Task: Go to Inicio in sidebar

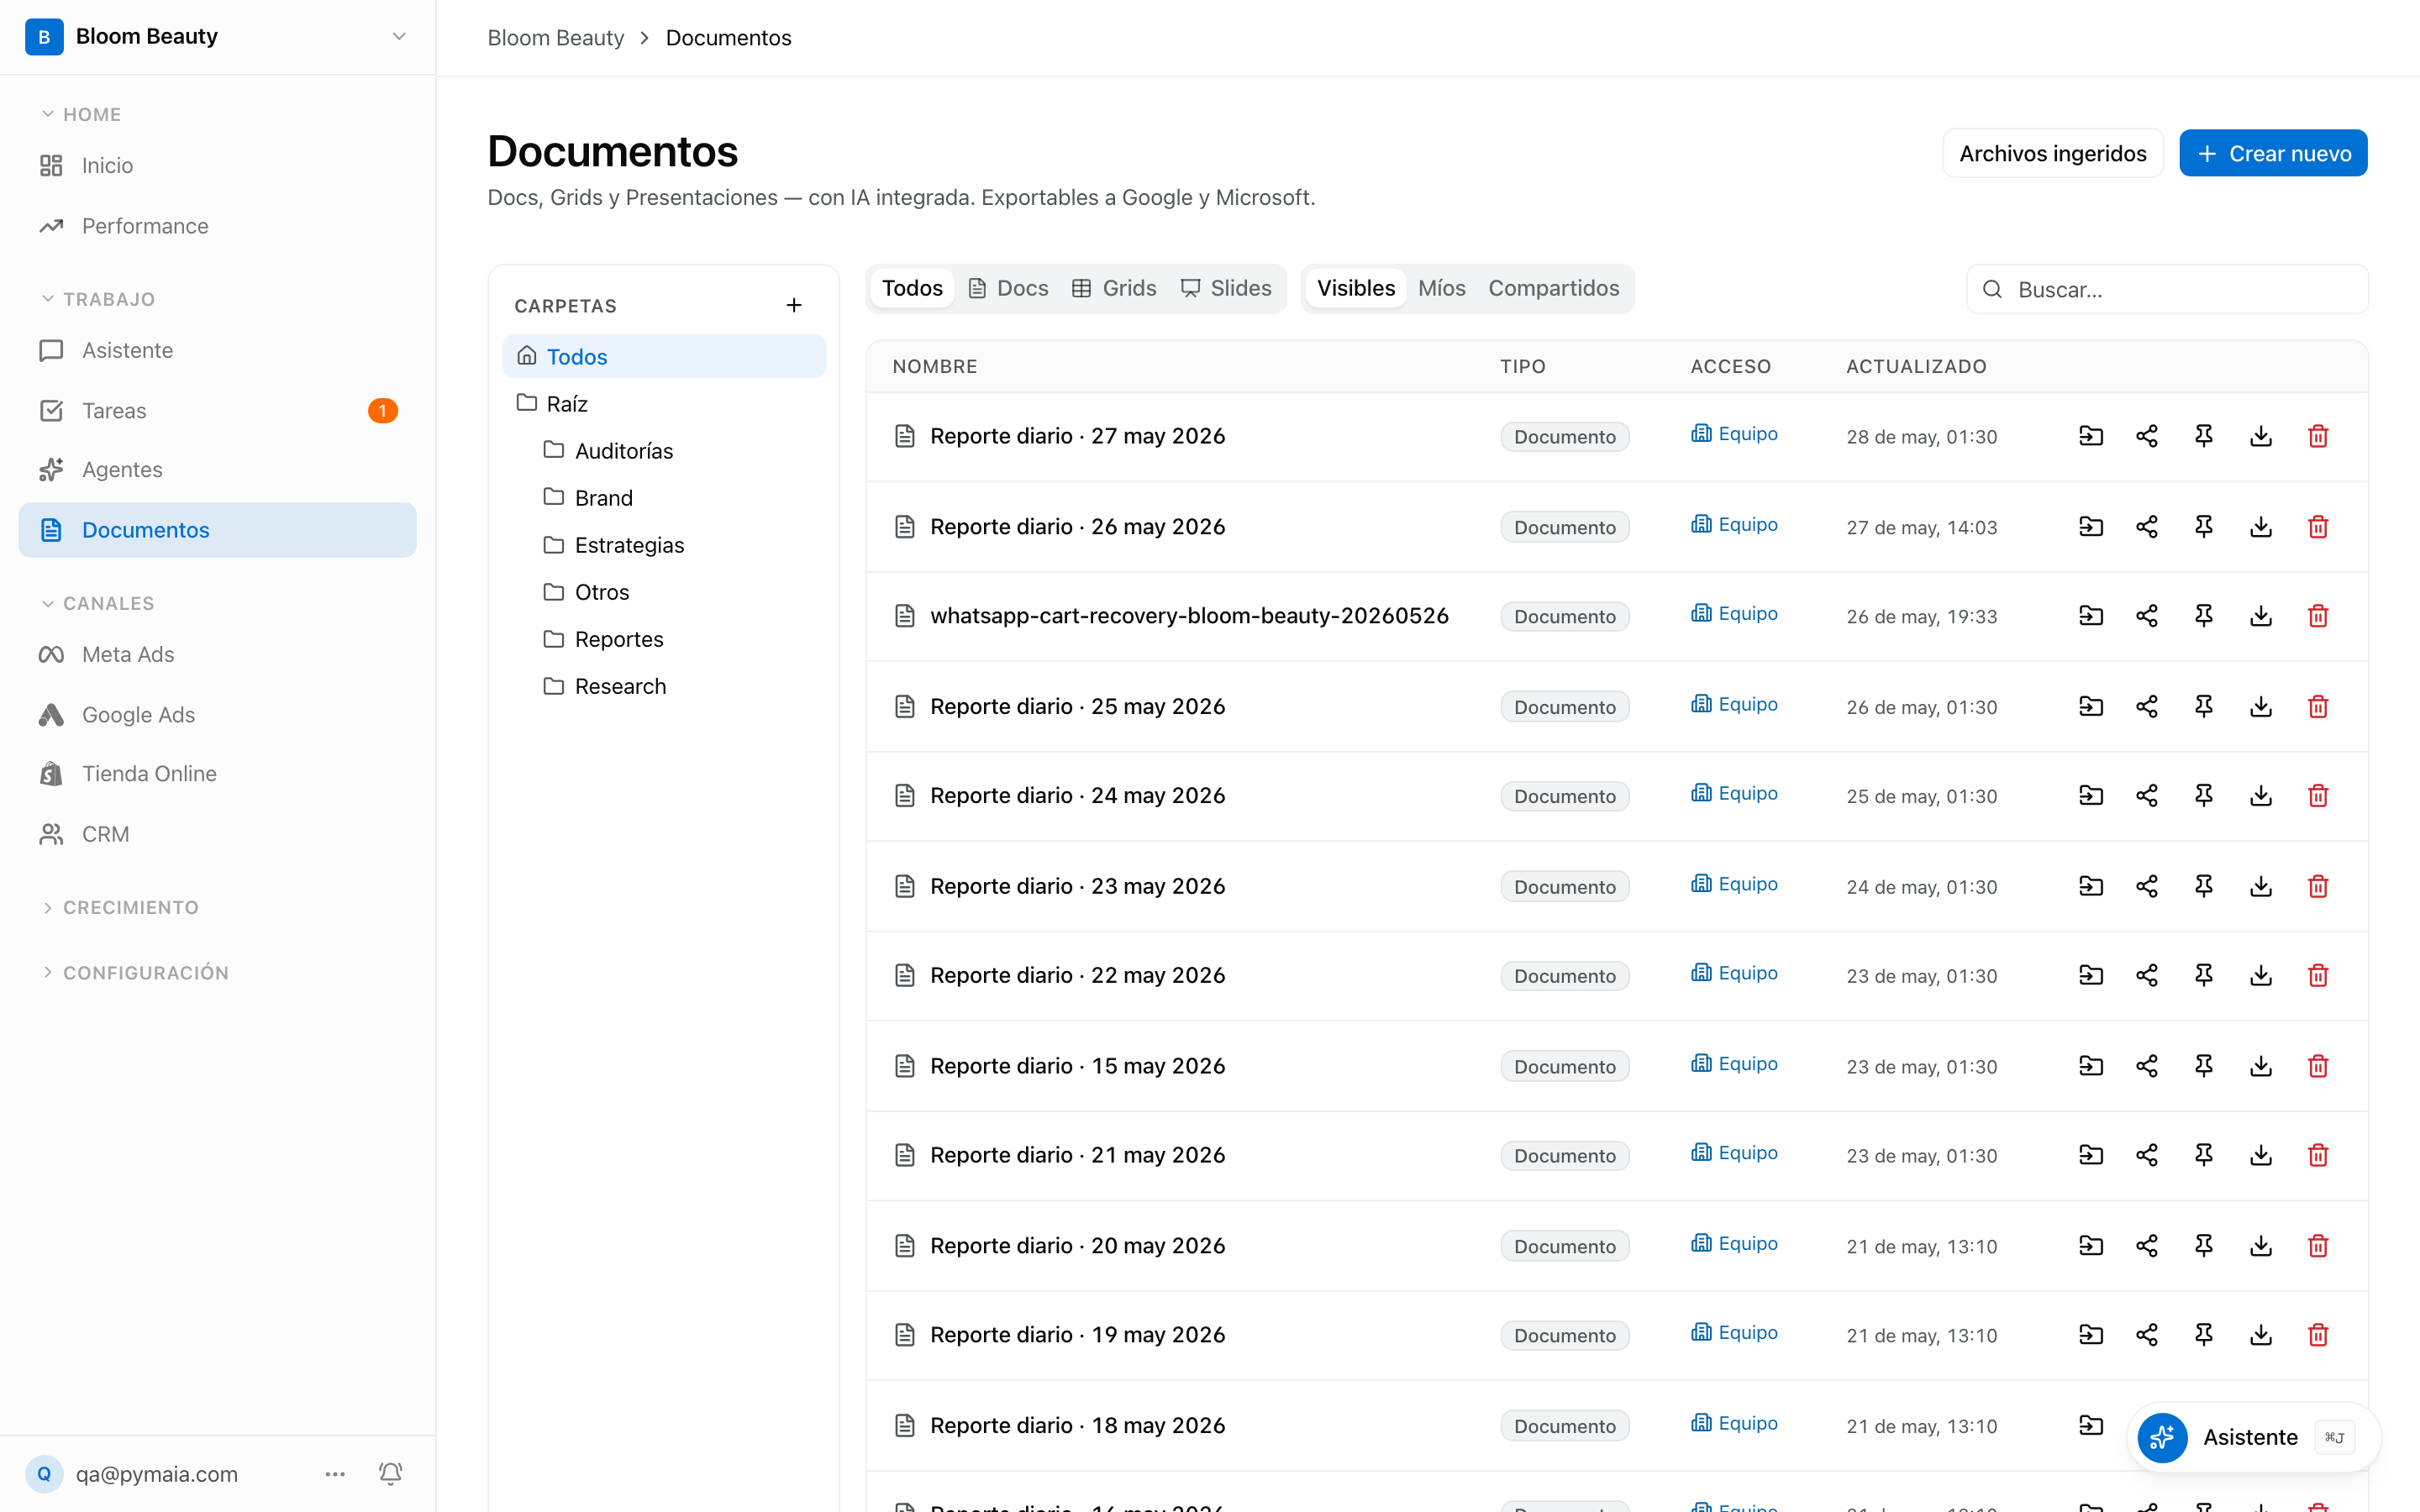Action: [217, 165]
